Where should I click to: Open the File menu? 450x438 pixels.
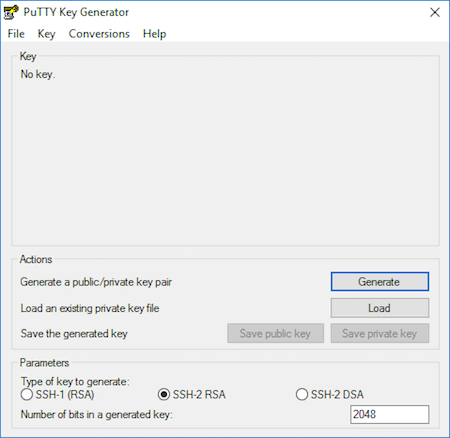16,34
